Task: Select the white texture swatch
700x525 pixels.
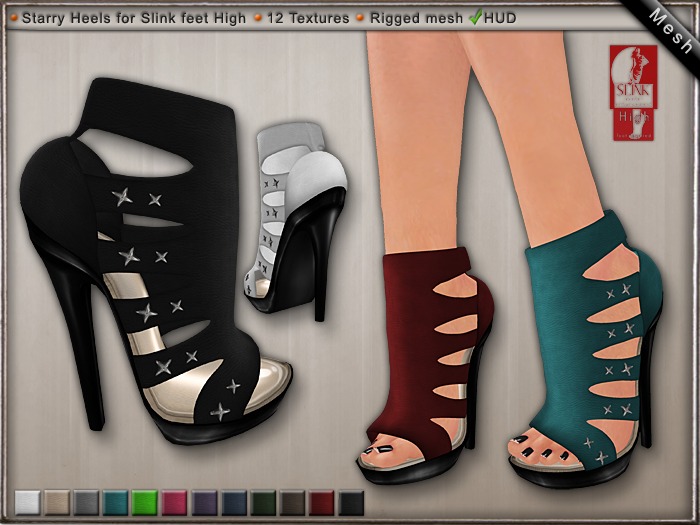Action: pos(28,503)
